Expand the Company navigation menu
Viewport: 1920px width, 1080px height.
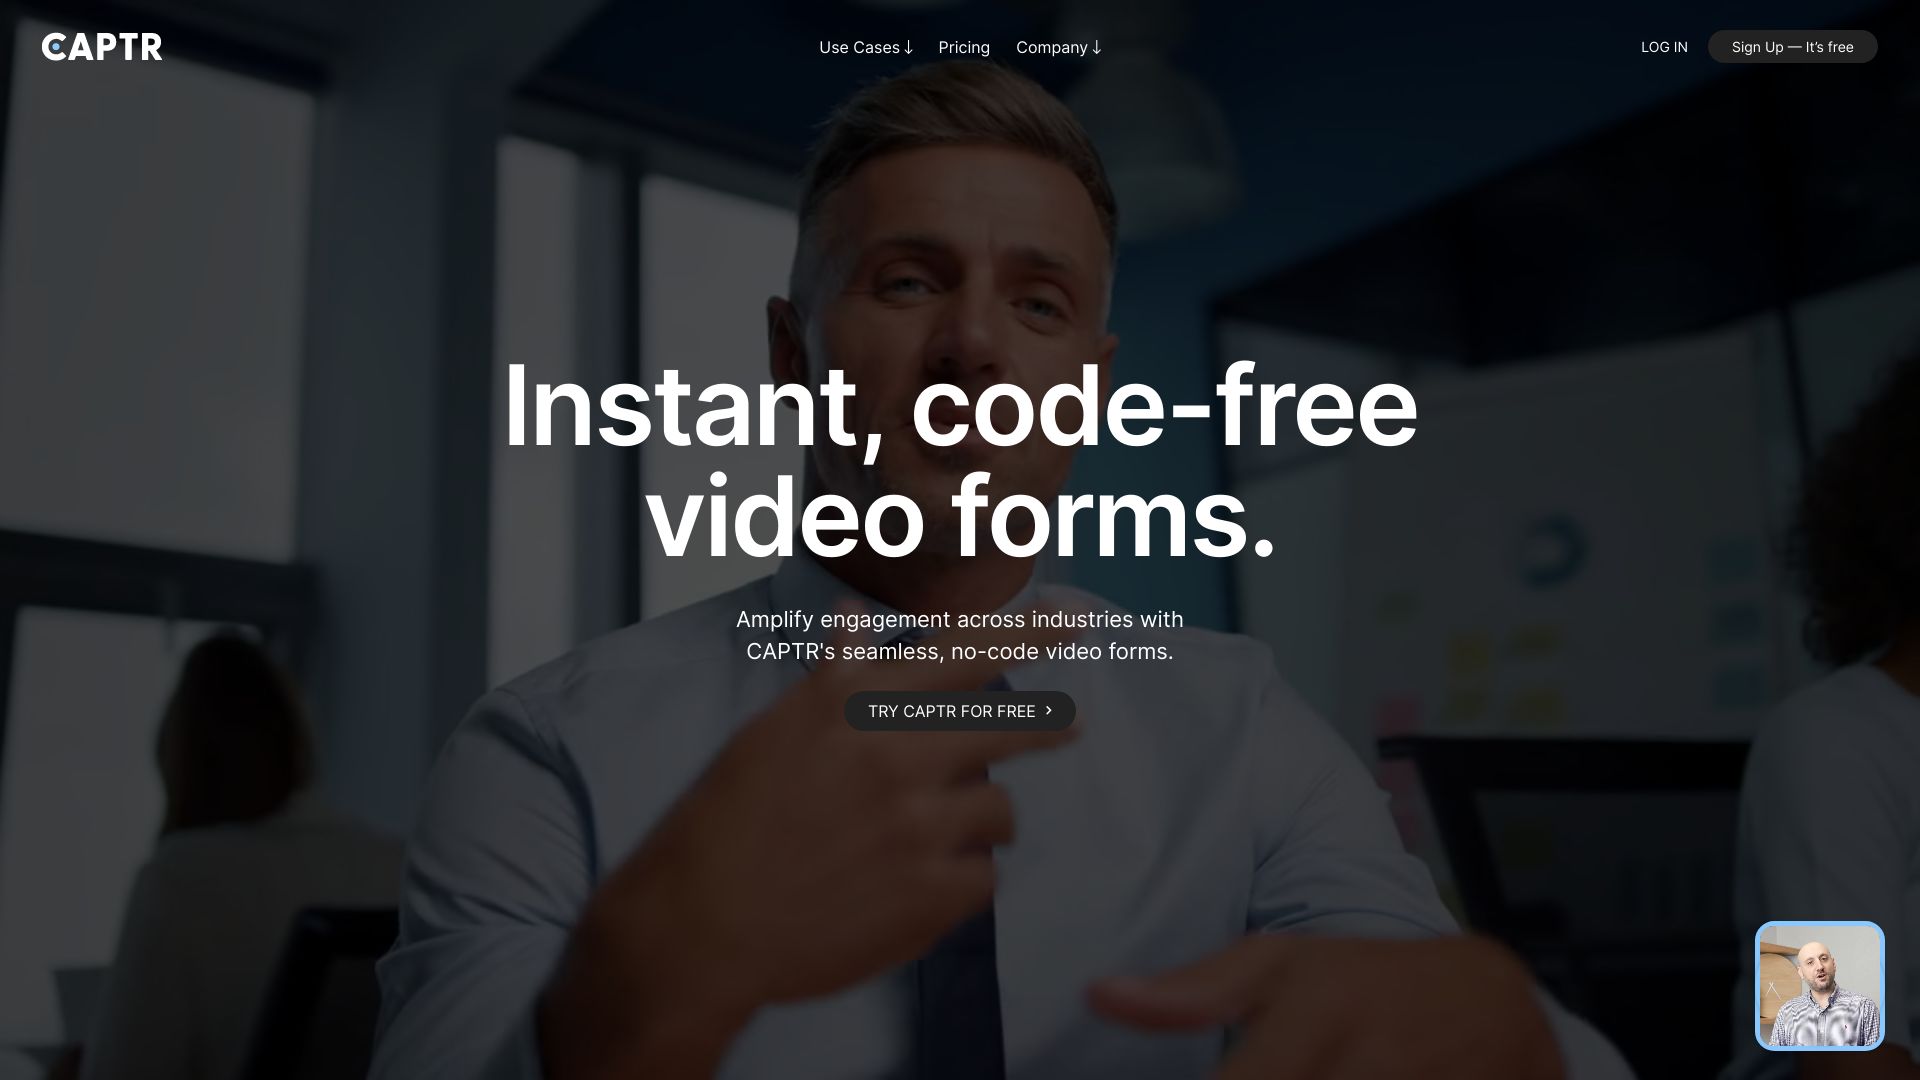pyautogui.click(x=1059, y=46)
